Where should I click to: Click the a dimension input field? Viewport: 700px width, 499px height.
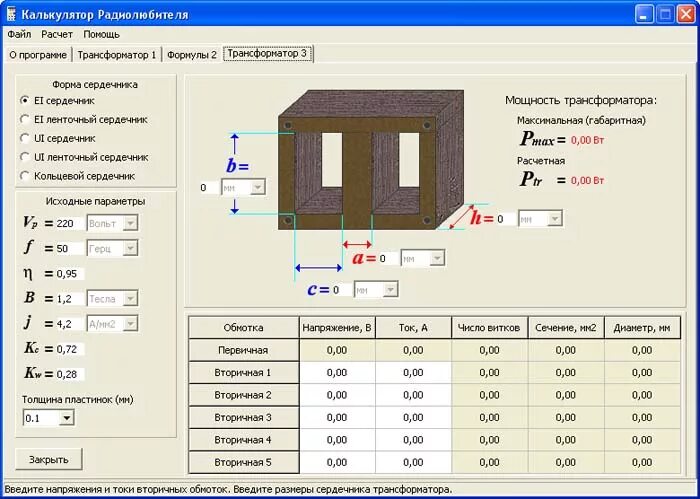click(x=389, y=258)
